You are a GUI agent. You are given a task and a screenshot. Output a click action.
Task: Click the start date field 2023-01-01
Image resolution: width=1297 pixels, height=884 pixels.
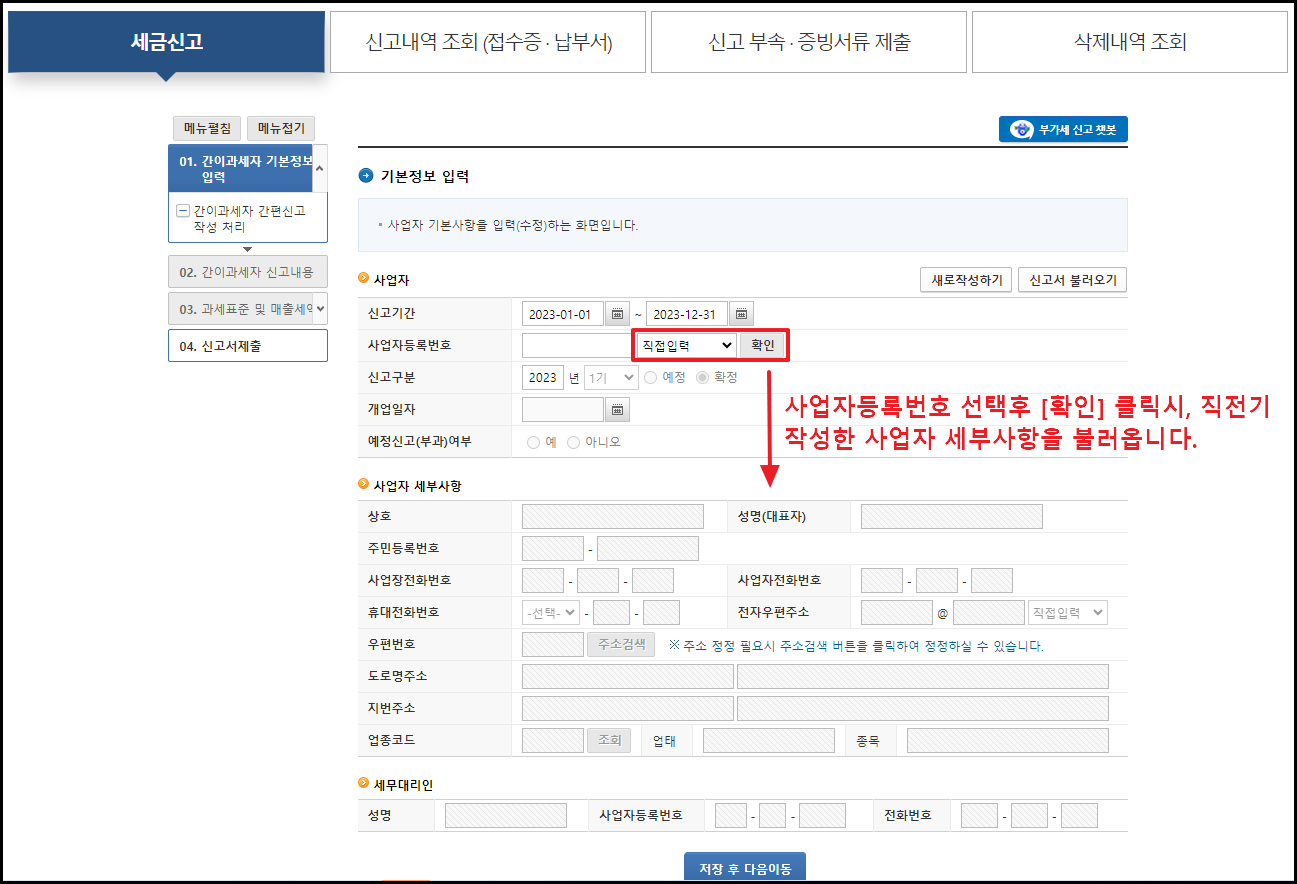click(x=563, y=314)
